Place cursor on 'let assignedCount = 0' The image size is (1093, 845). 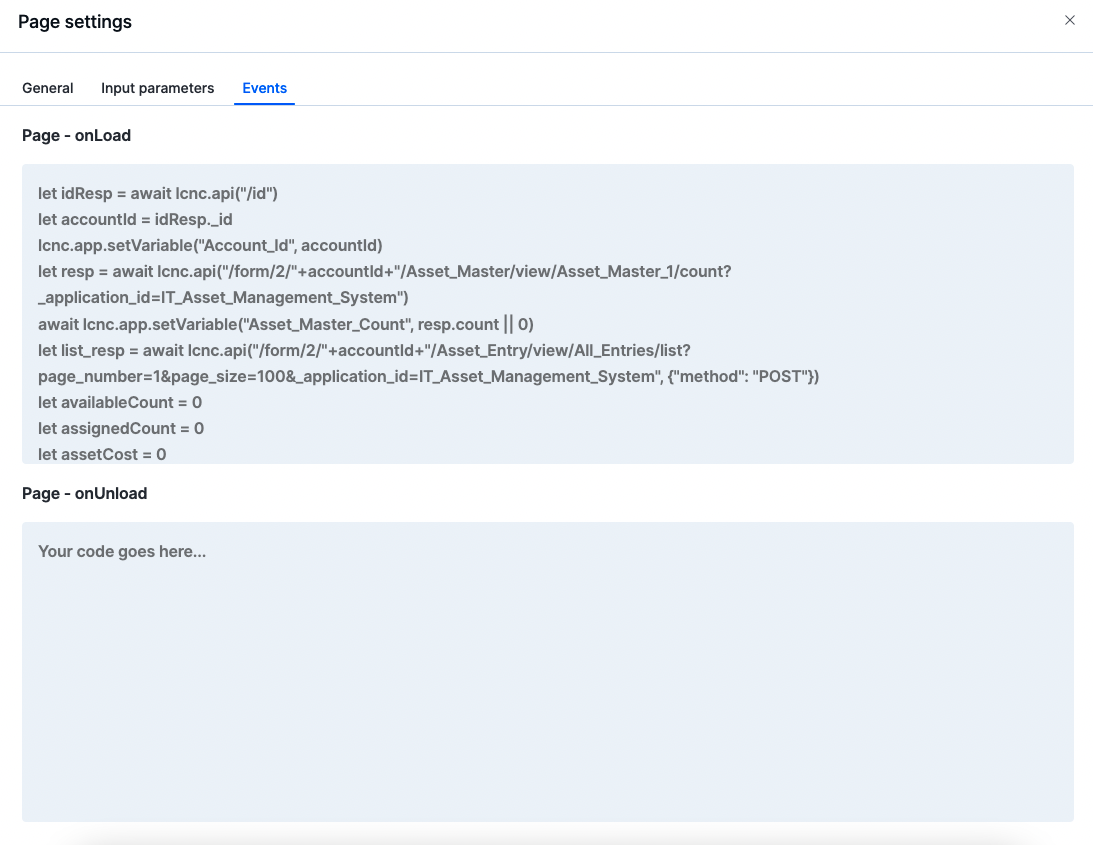(x=121, y=428)
